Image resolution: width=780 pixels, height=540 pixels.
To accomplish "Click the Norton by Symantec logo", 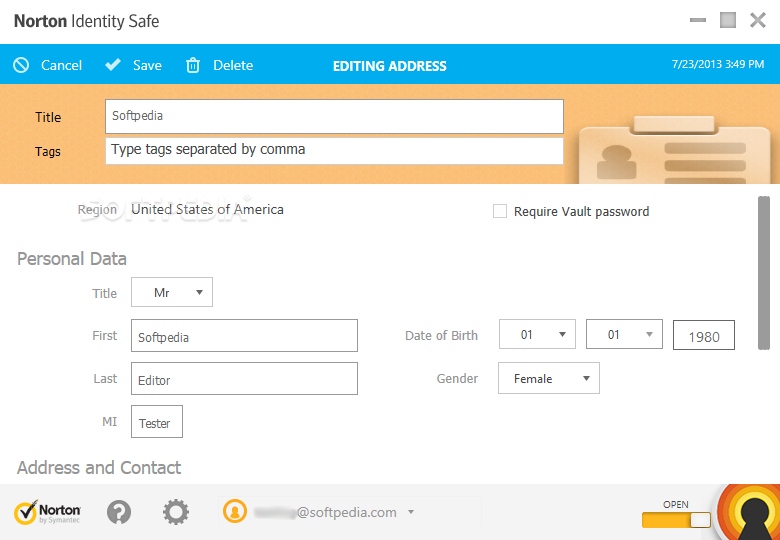I will [x=47, y=512].
